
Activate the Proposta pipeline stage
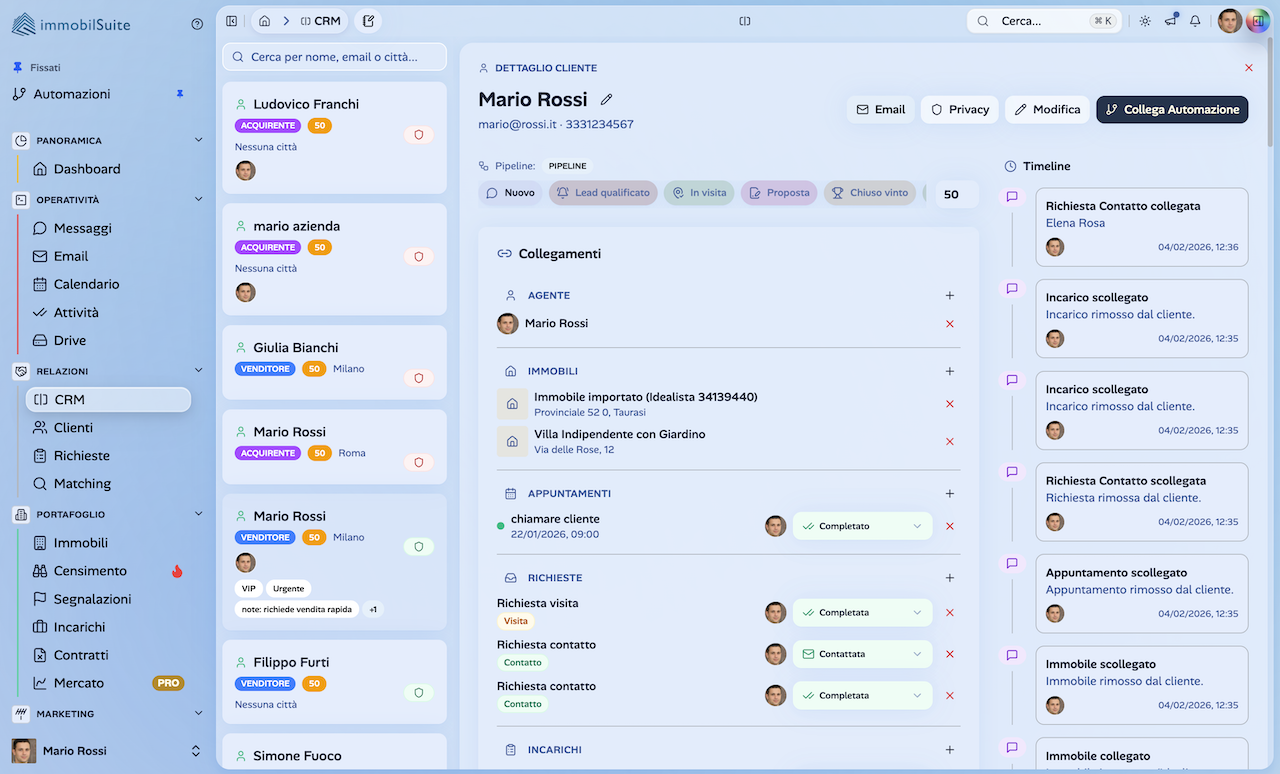[x=778, y=192]
